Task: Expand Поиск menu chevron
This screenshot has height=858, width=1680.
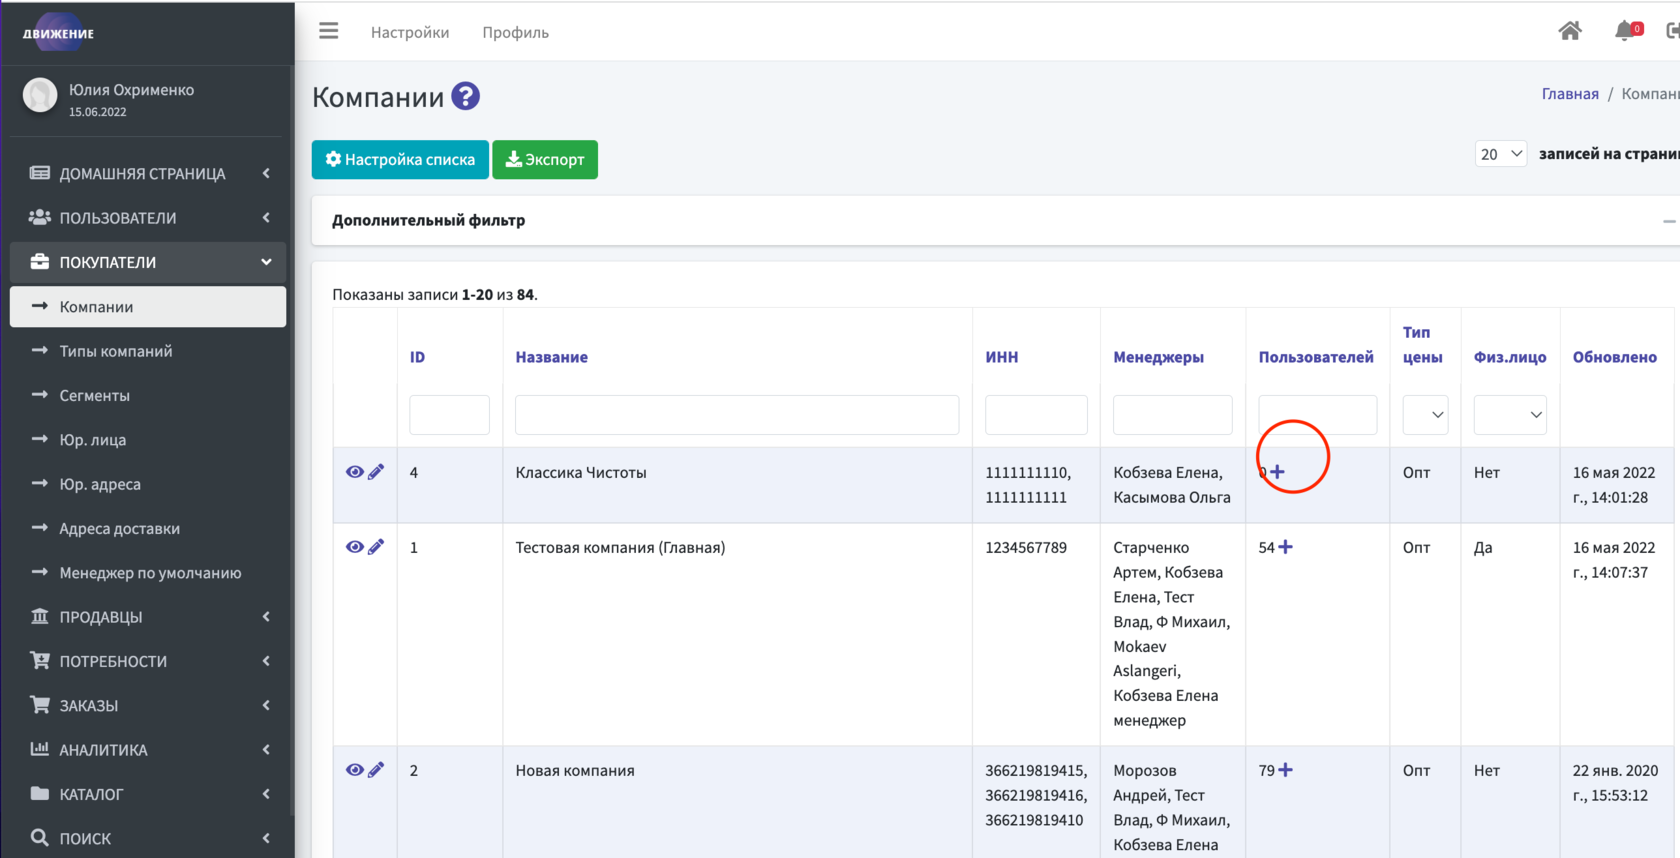Action: 266,838
